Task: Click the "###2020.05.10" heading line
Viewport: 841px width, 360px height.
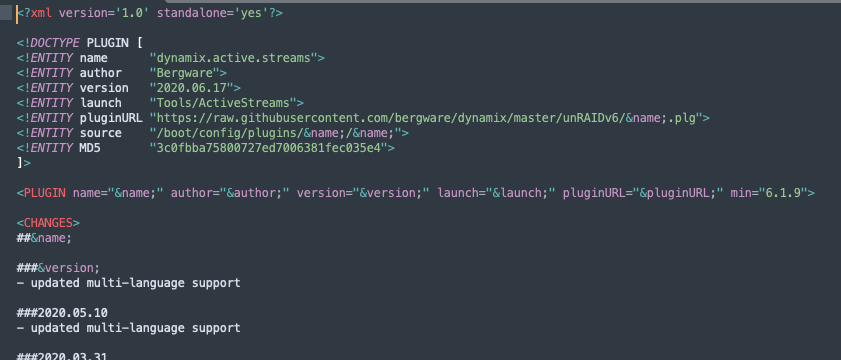Action: 62,313
